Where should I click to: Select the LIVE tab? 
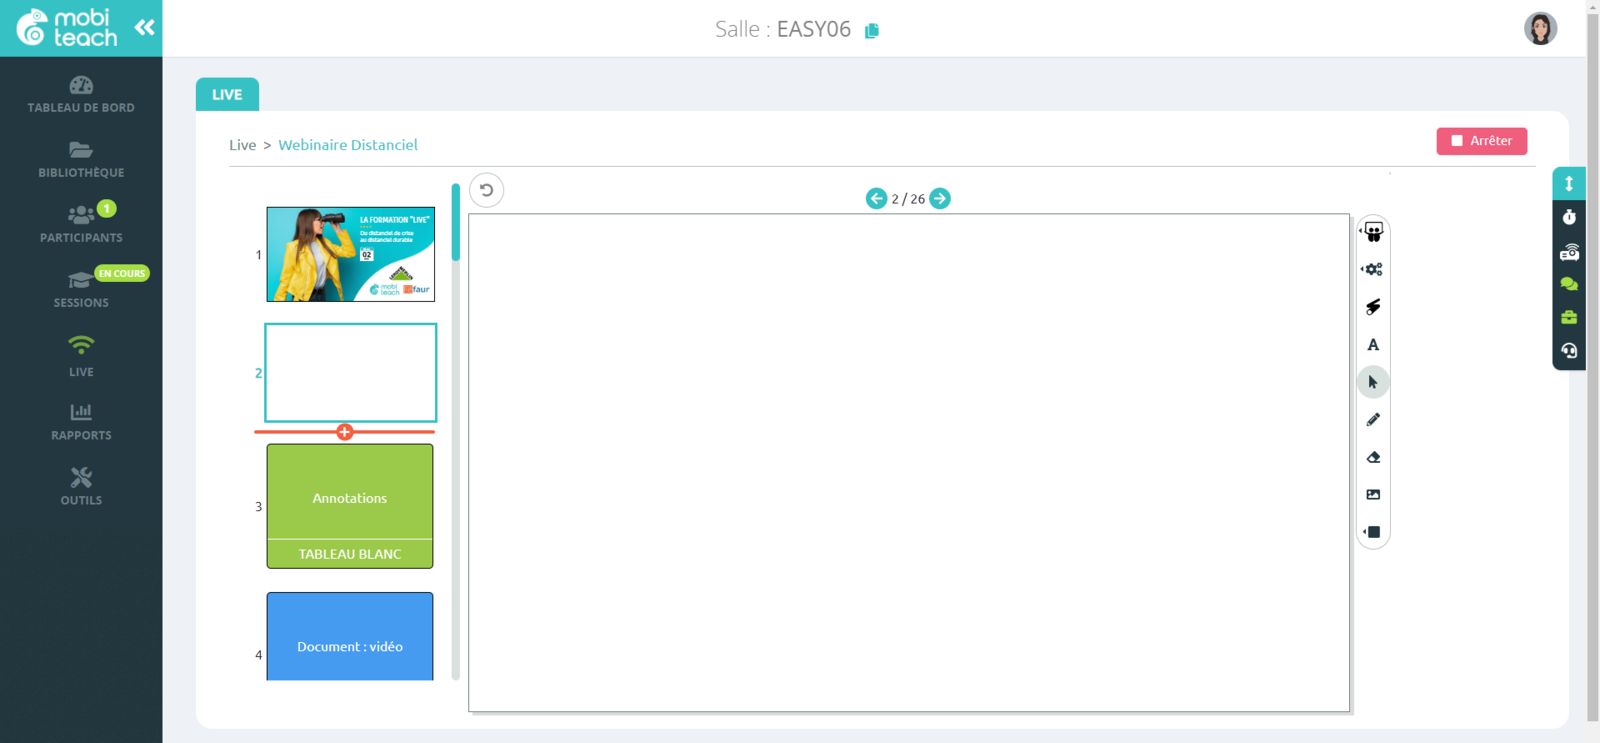[227, 94]
